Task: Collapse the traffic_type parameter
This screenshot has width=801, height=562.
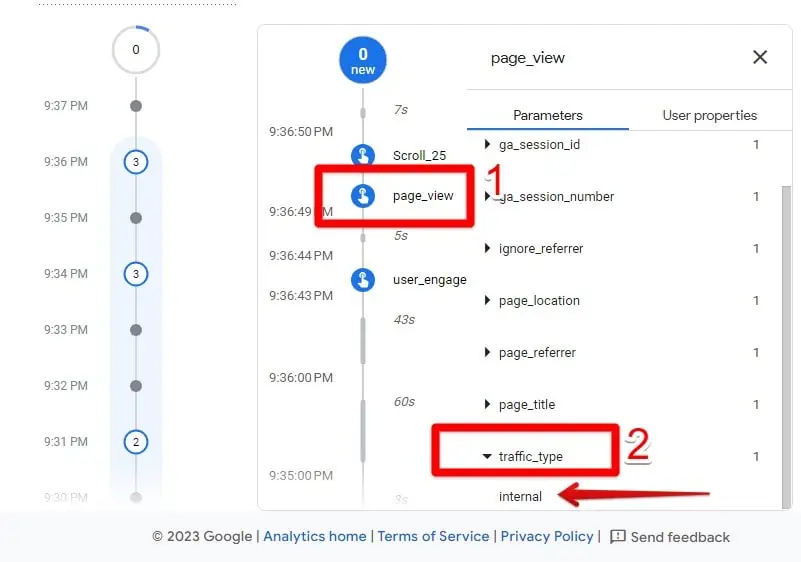Action: (488, 457)
